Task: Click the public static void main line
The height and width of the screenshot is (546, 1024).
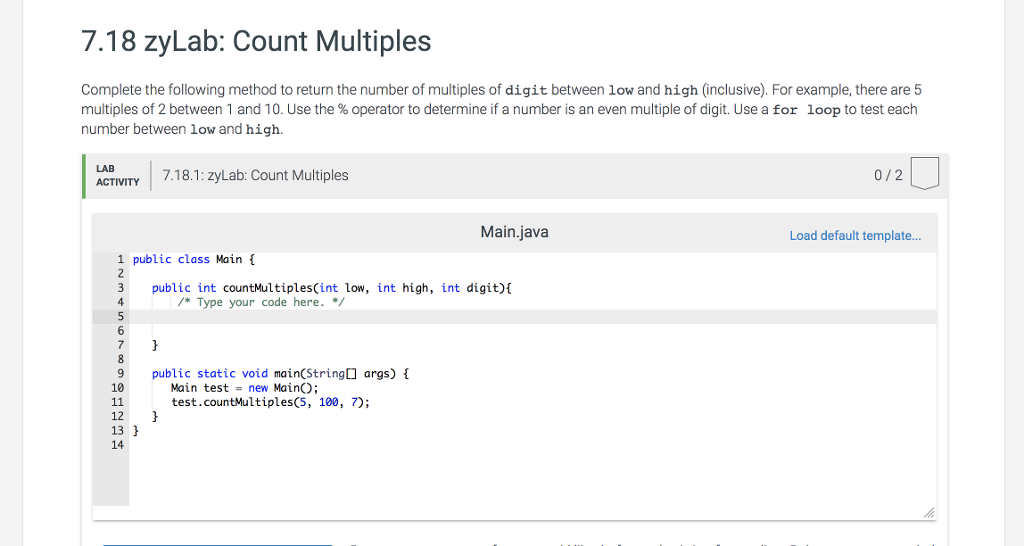Action: [x=280, y=374]
